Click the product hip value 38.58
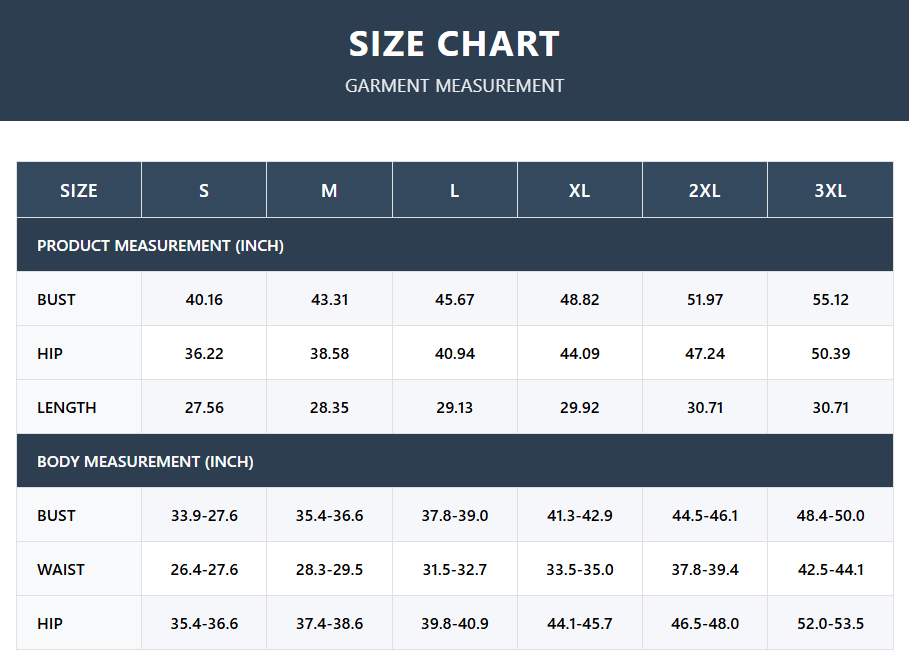Viewport: 909px width, 662px height. point(329,353)
